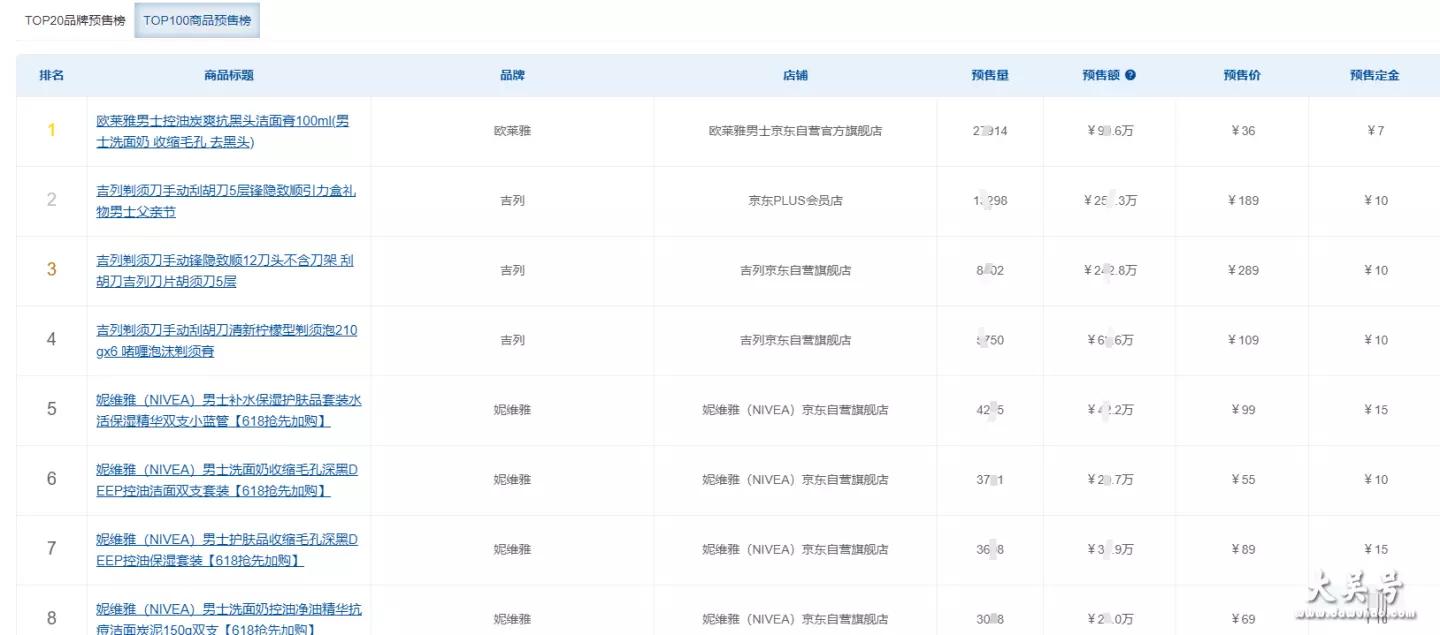Select rank number 4 cell

pyautogui.click(x=52, y=340)
